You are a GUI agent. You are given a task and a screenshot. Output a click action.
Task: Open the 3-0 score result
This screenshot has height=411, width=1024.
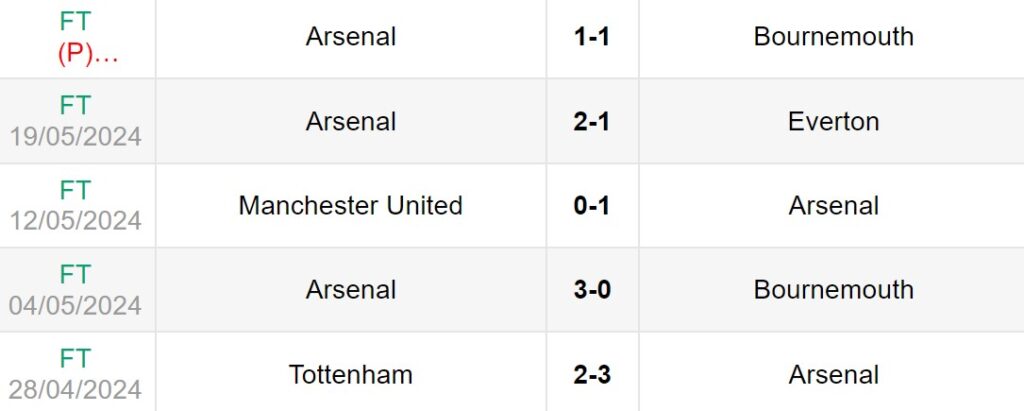(x=592, y=290)
